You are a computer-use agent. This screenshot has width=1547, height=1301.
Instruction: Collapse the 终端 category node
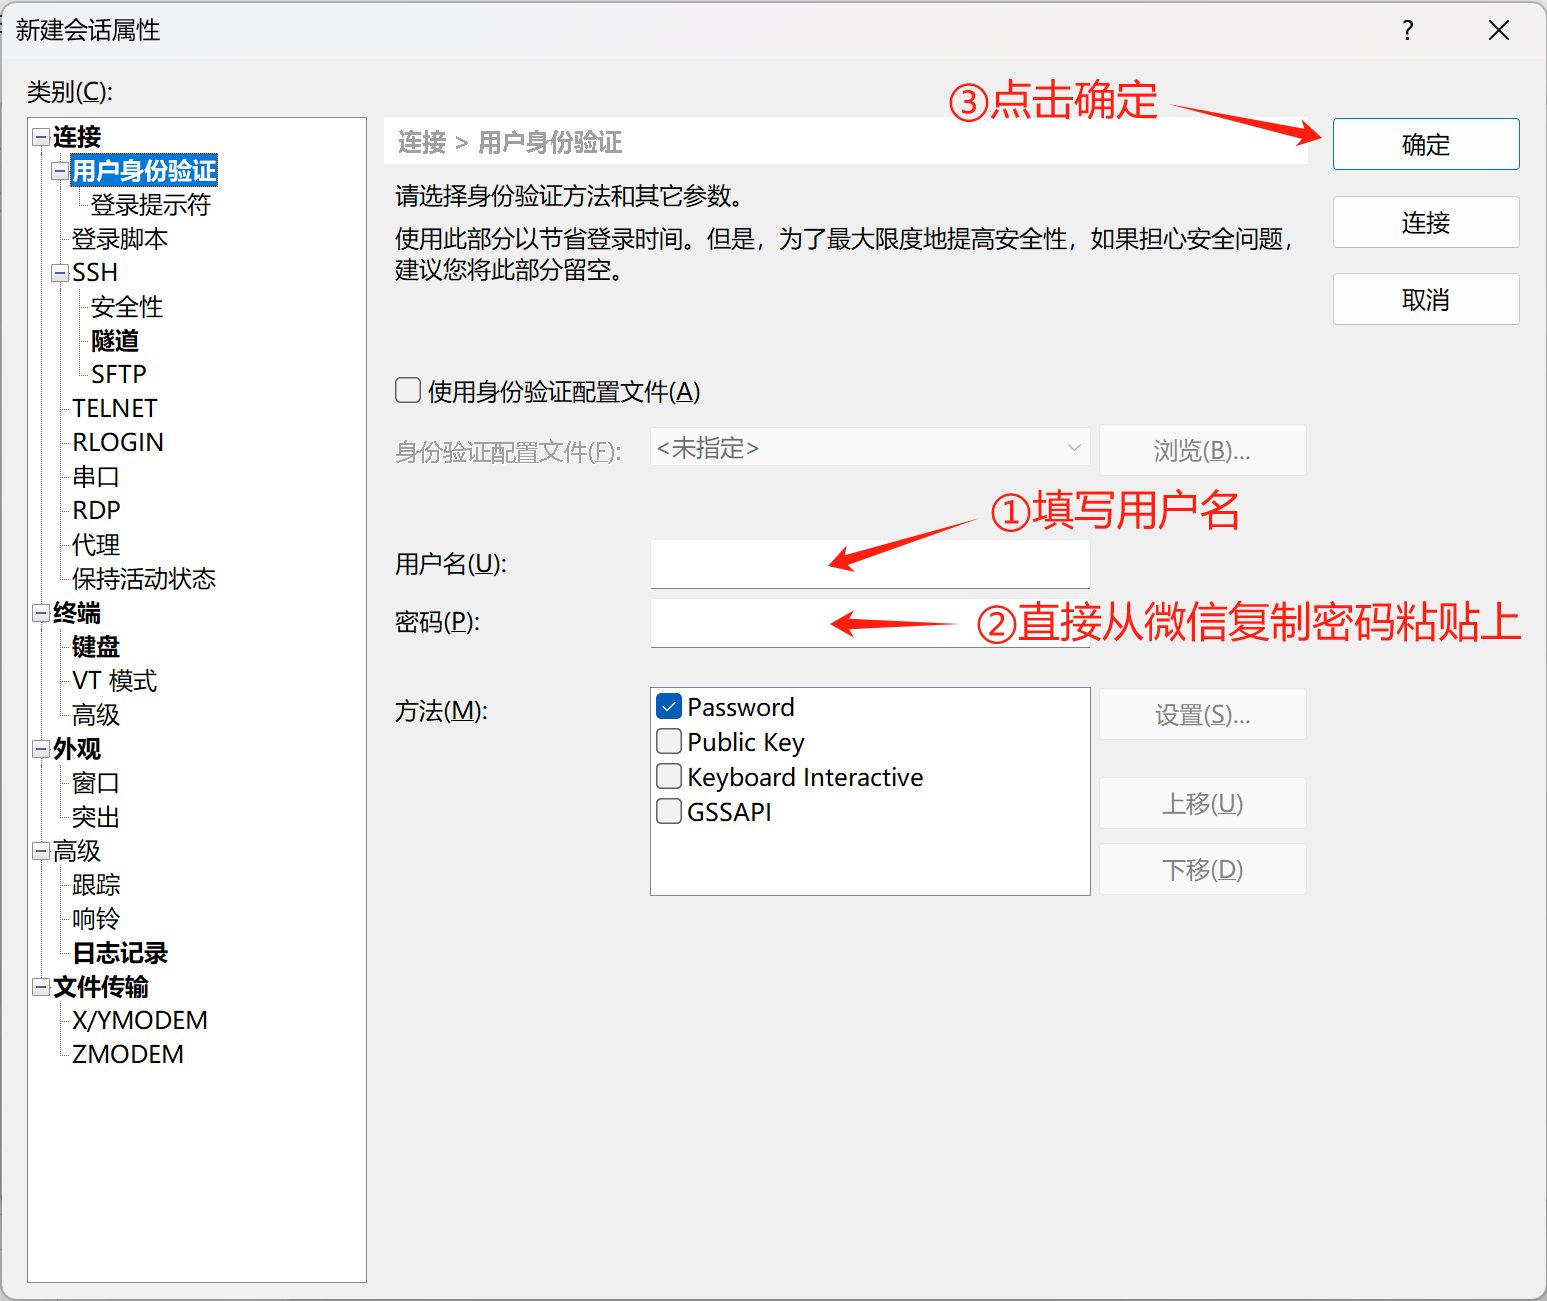tap(41, 612)
